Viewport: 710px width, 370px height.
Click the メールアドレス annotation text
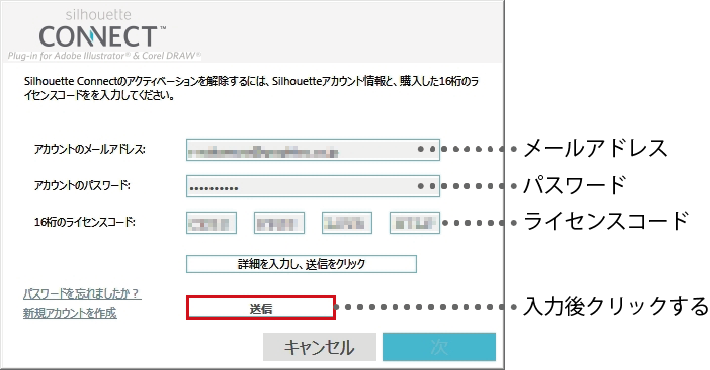point(595,149)
